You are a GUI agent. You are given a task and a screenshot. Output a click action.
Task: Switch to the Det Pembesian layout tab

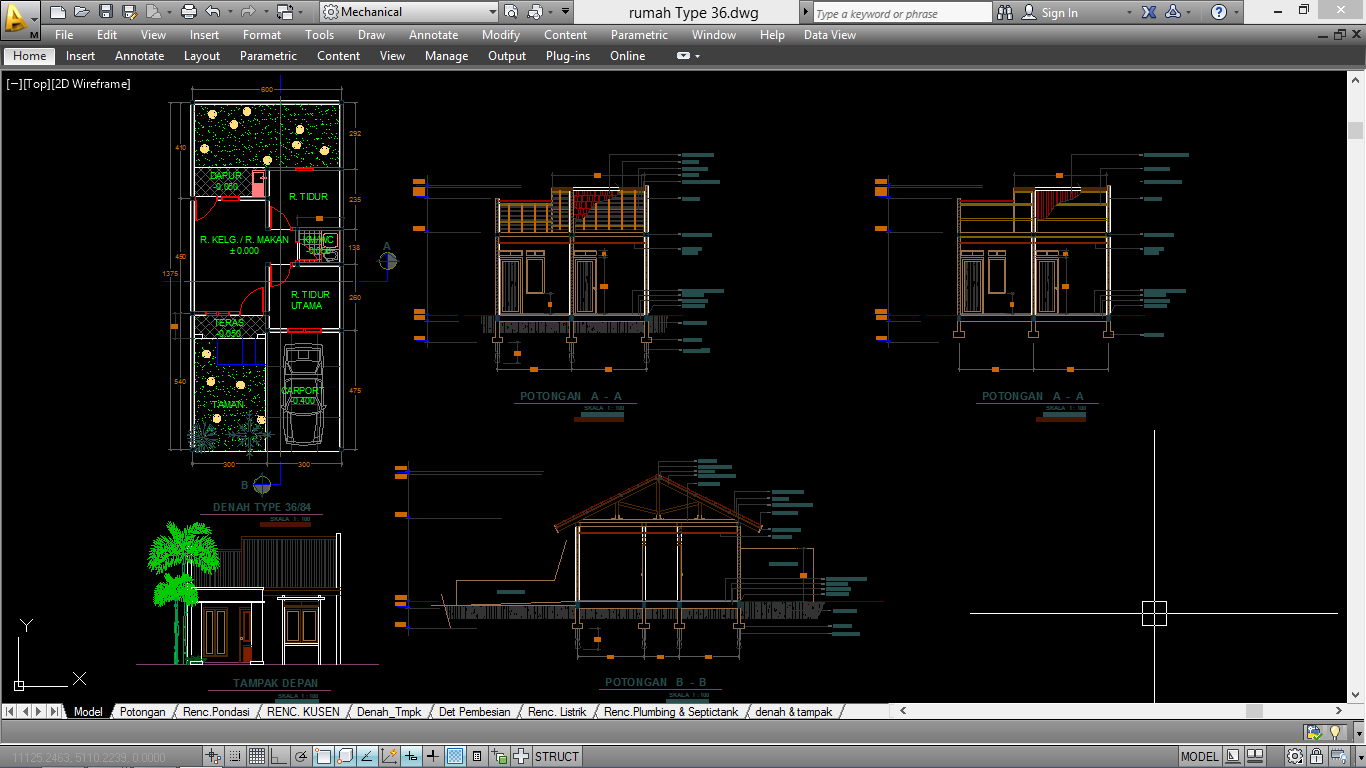click(474, 712)
